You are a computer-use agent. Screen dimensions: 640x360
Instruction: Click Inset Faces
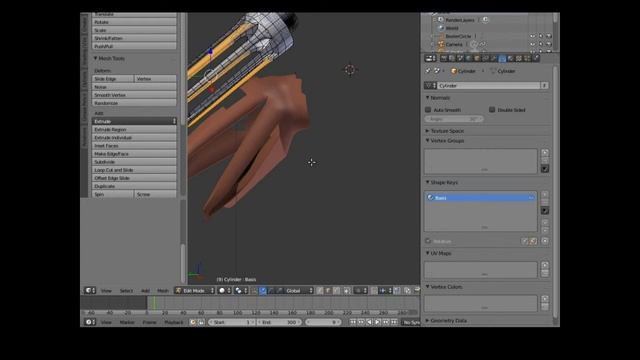[134, 146]
